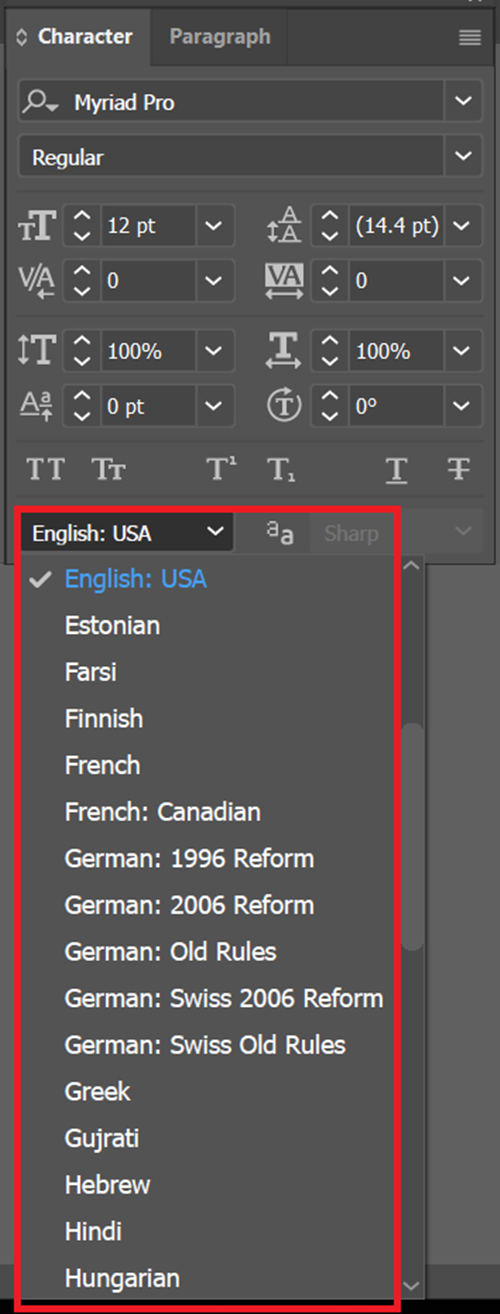Toggle Strikethrough text formatting
This screenshot has width=500, height=1314.
(x=460, y=469)
